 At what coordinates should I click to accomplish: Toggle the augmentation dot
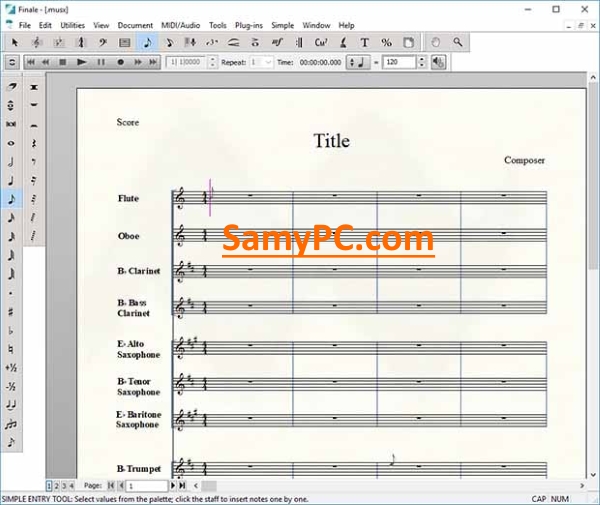[x=11, y=293]
